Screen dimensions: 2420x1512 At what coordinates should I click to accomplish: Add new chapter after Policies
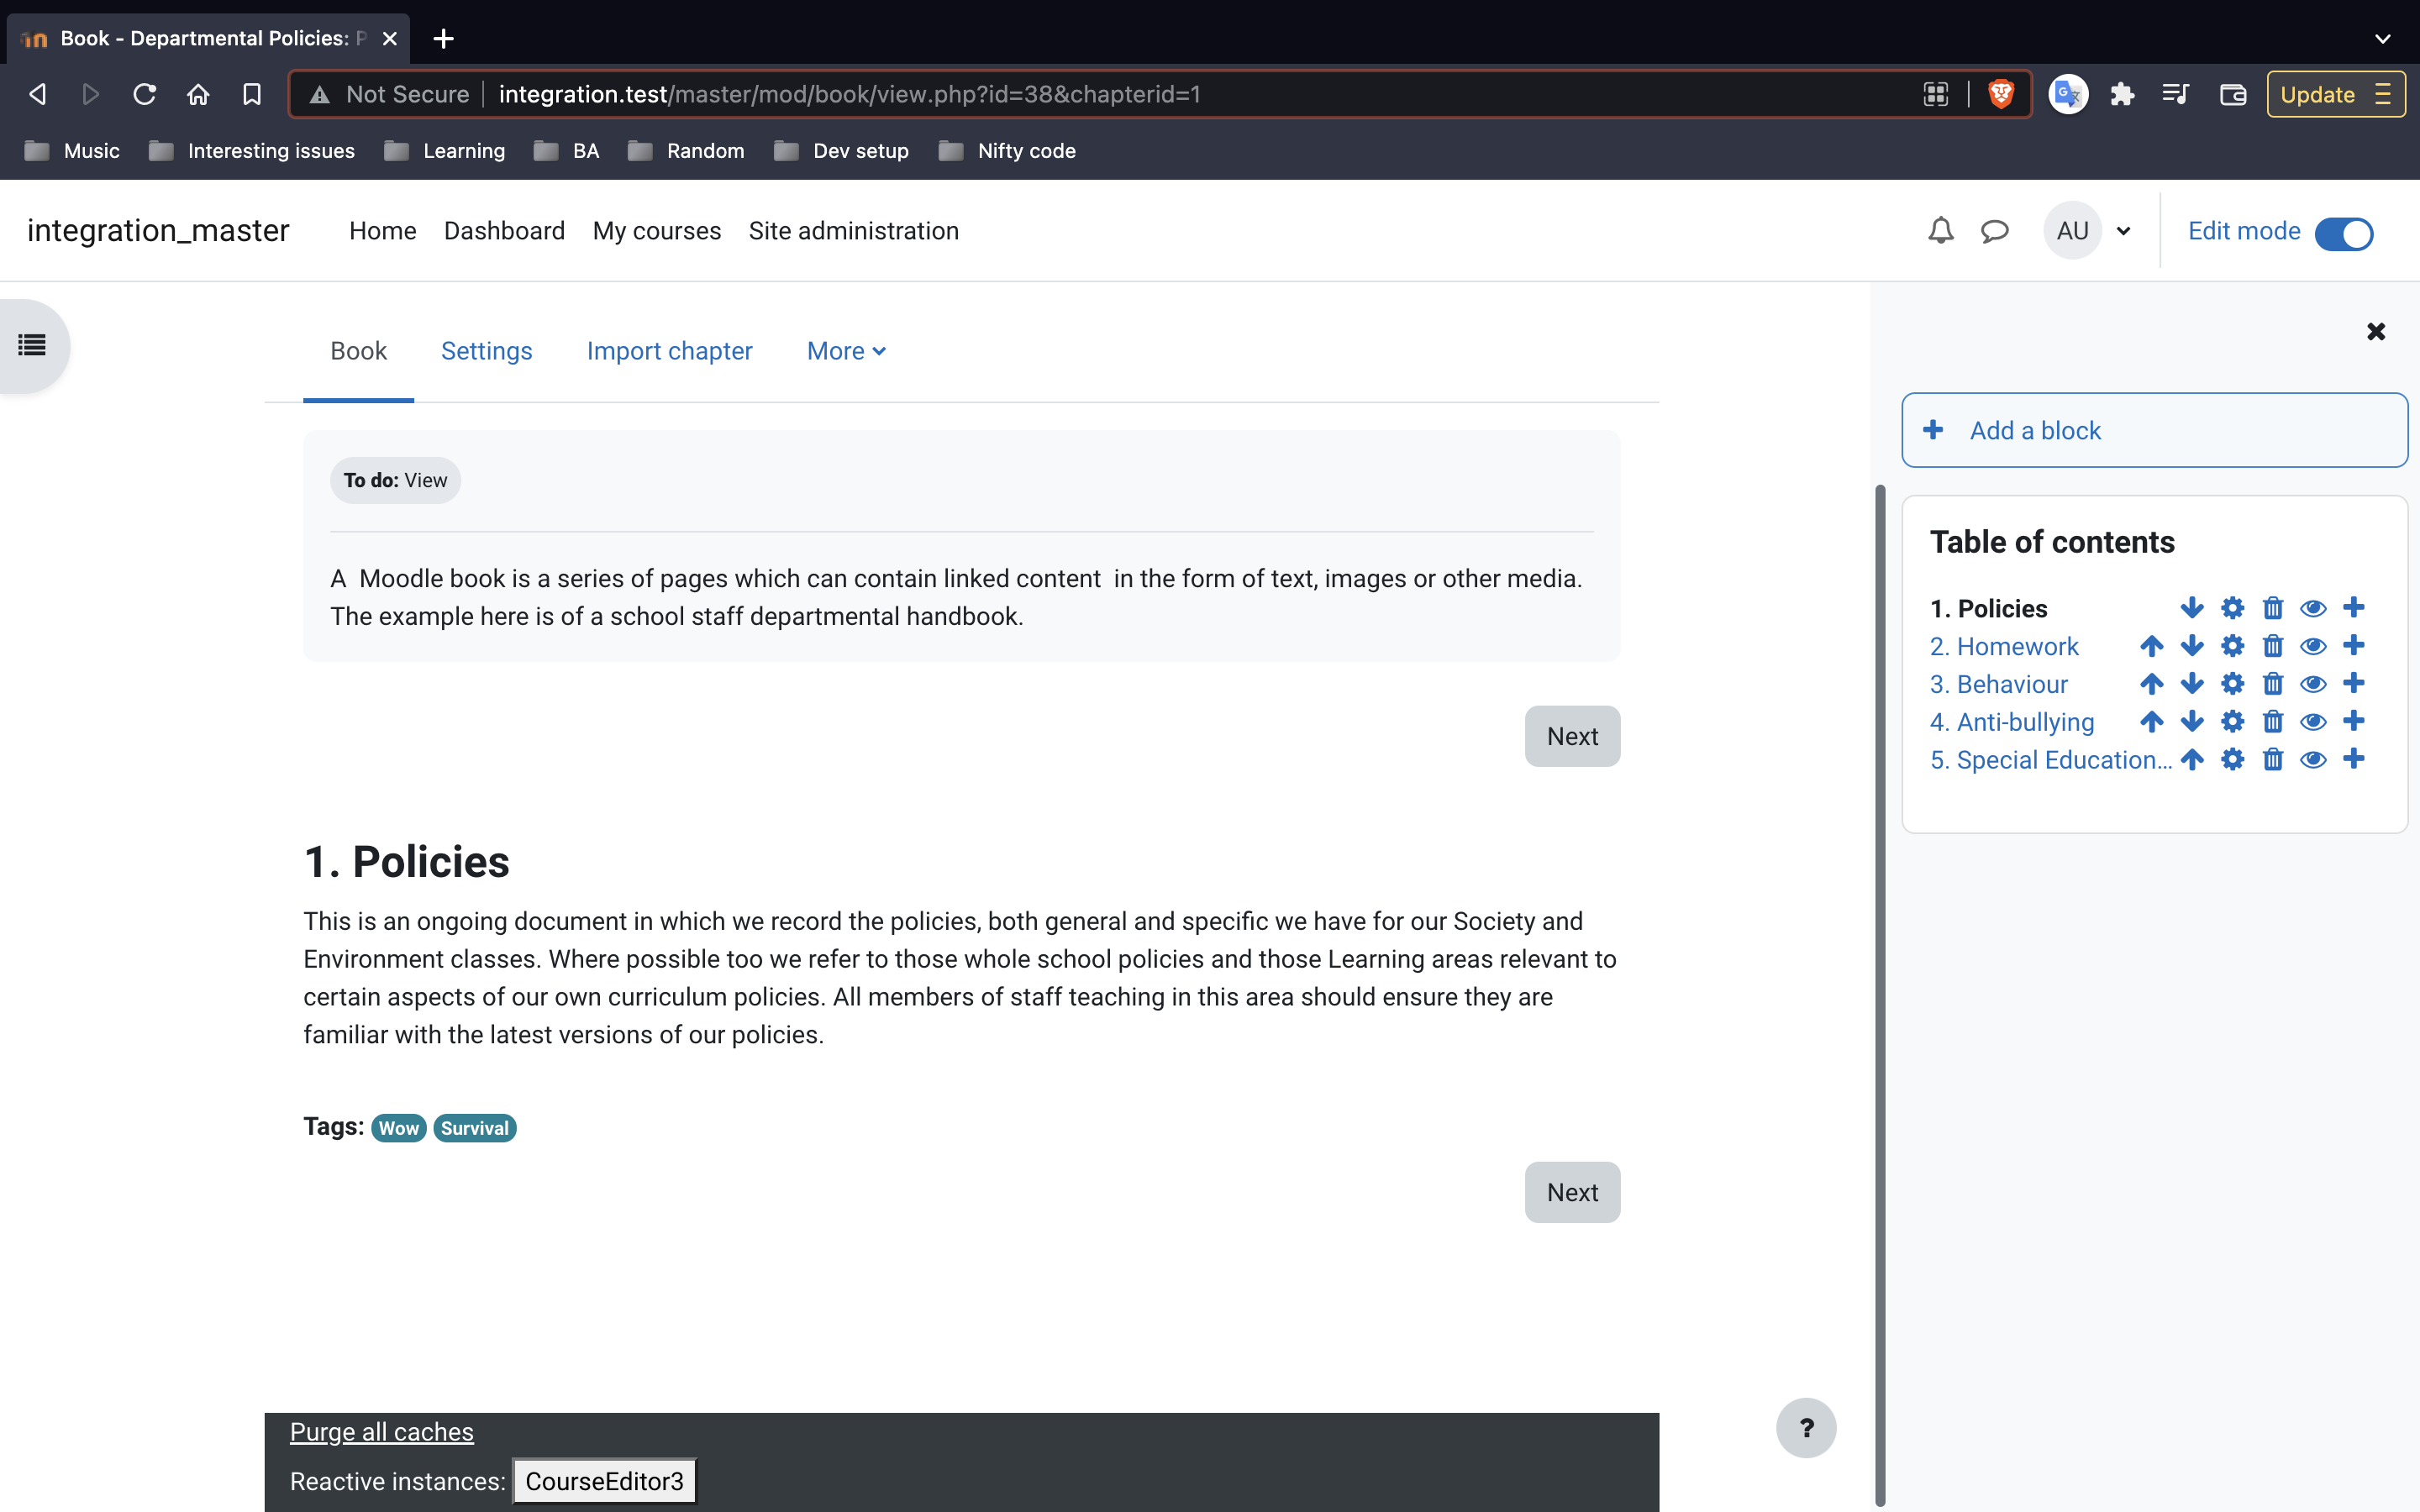pos(2354,607)
